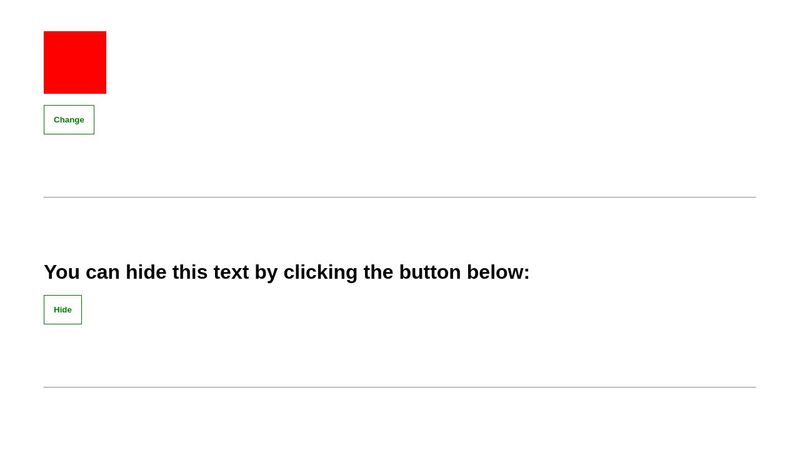Click the word "text" in the heading
This screenshot has width=800, height=450.
[232, 272]
